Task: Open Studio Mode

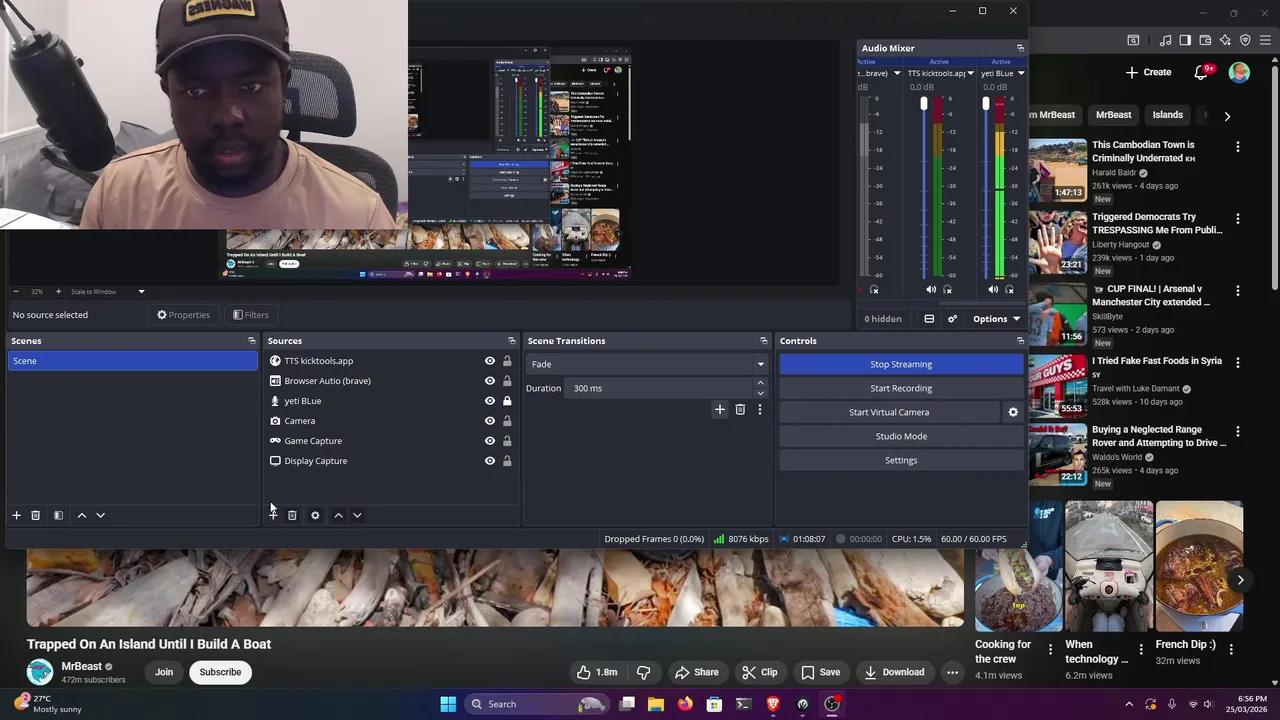Action: point(901,436)
